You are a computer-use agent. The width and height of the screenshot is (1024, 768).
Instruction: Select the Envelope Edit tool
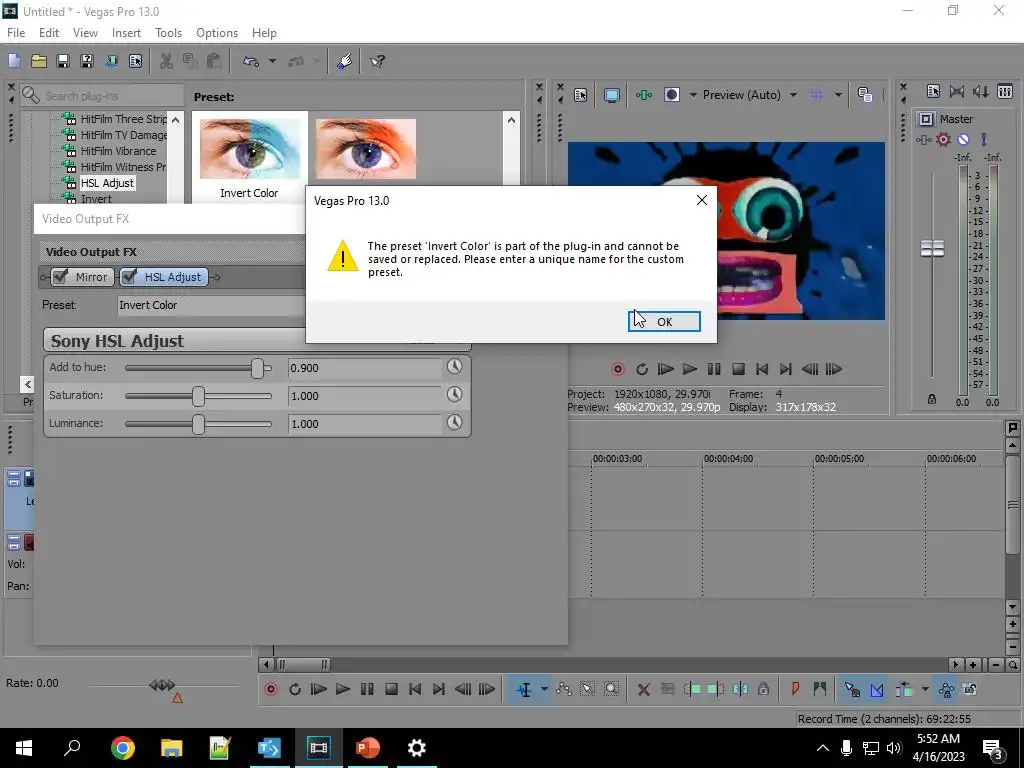point(564,690)
